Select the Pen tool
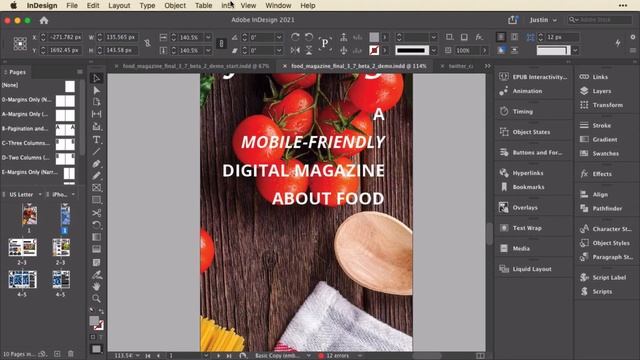Image resolution: width=640 pixels, height=360 pixels. (96, 164)
